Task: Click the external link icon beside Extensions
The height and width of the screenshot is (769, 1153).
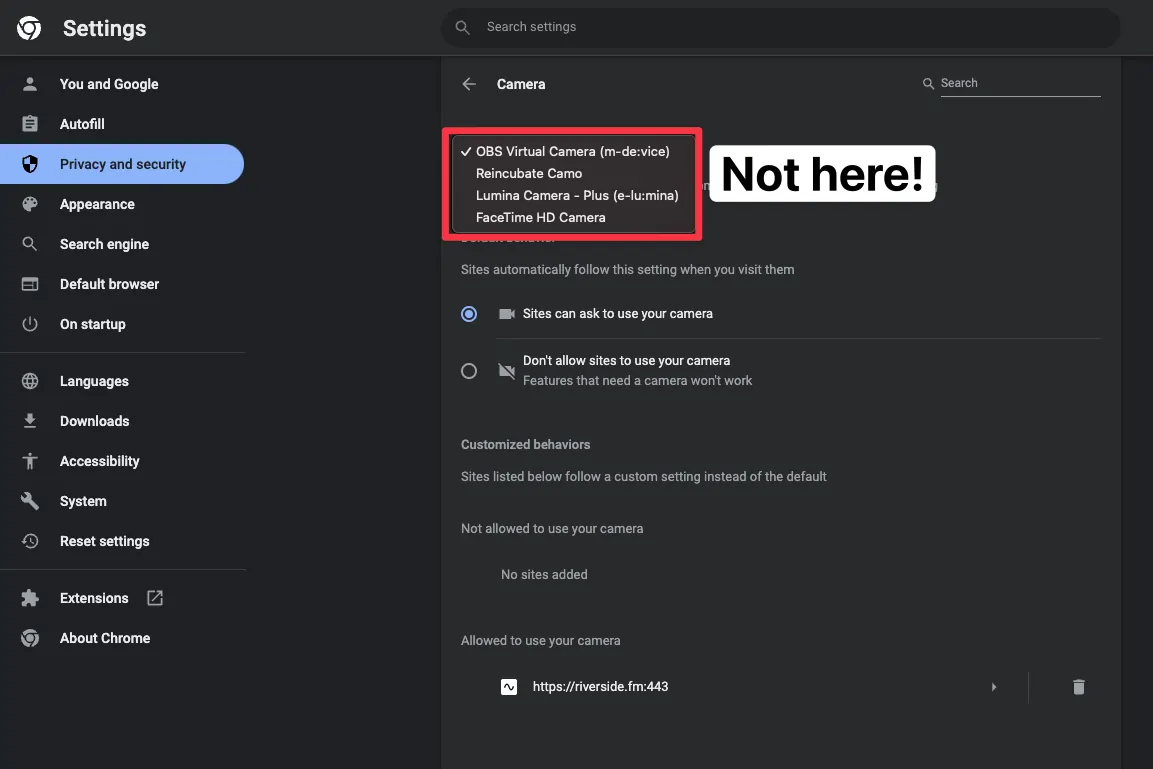Action: pos(154,598)
